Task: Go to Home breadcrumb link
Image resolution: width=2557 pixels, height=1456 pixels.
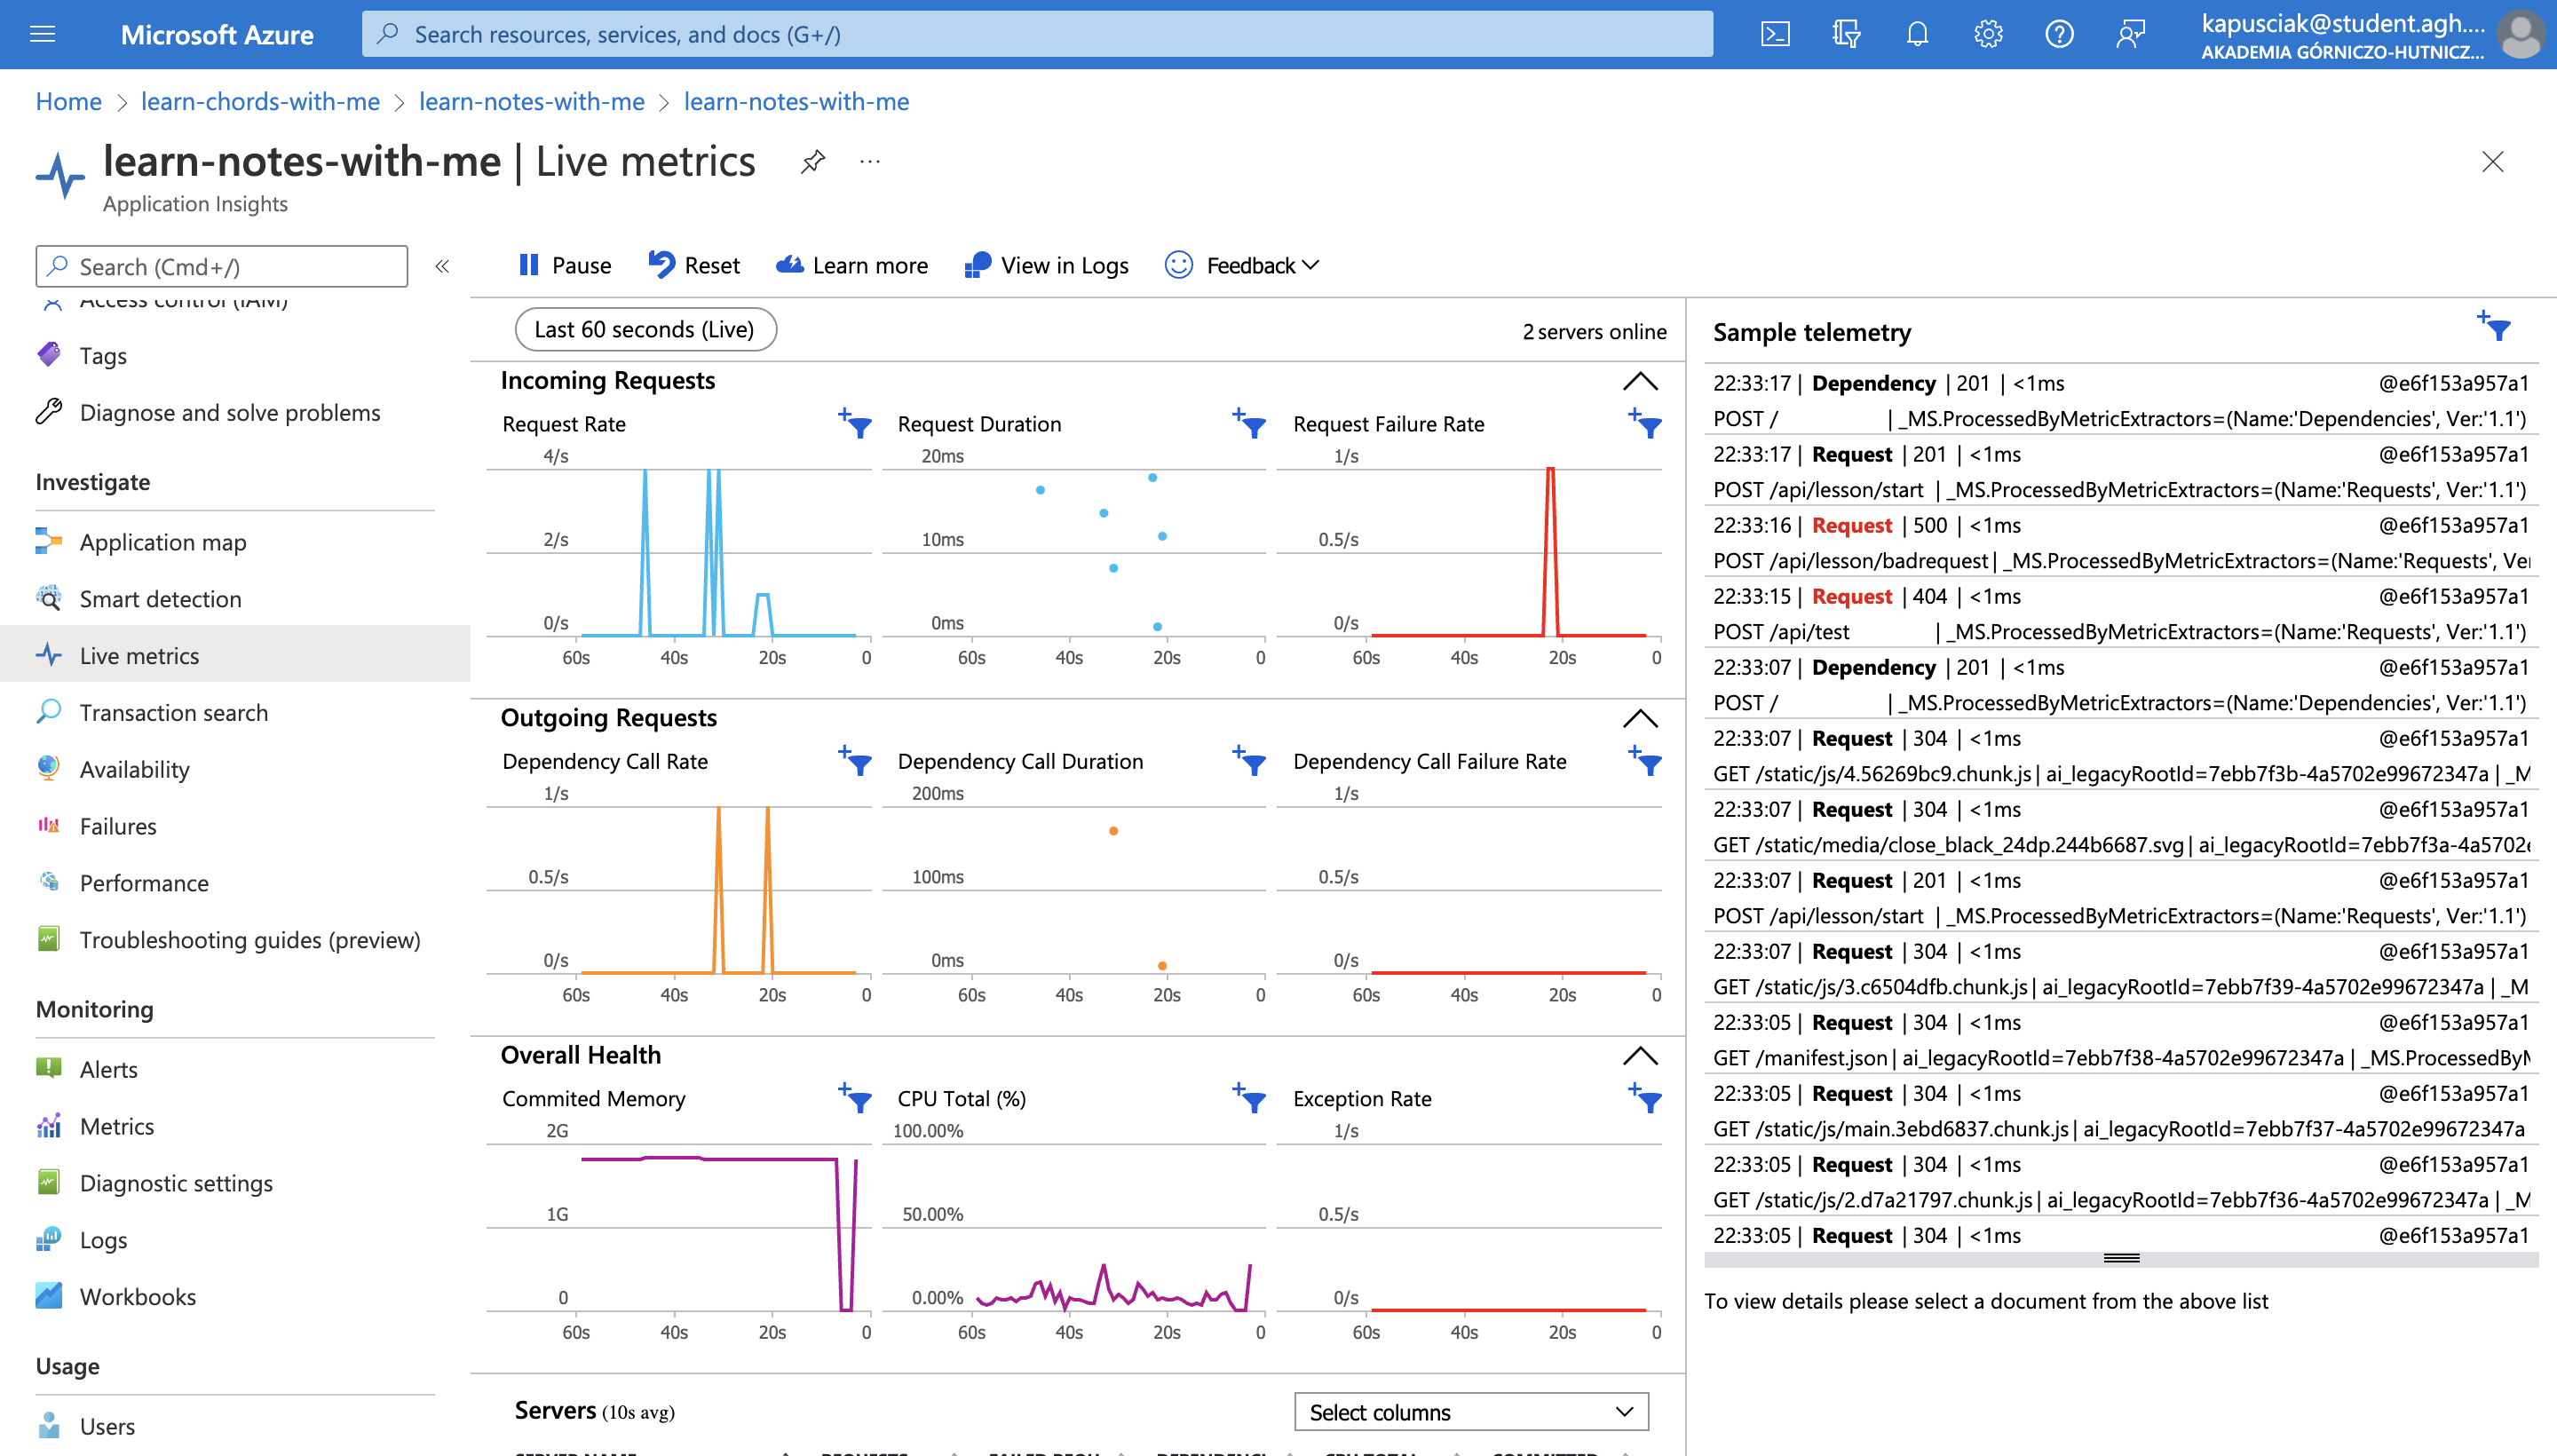Action: (x=68, y=101)
